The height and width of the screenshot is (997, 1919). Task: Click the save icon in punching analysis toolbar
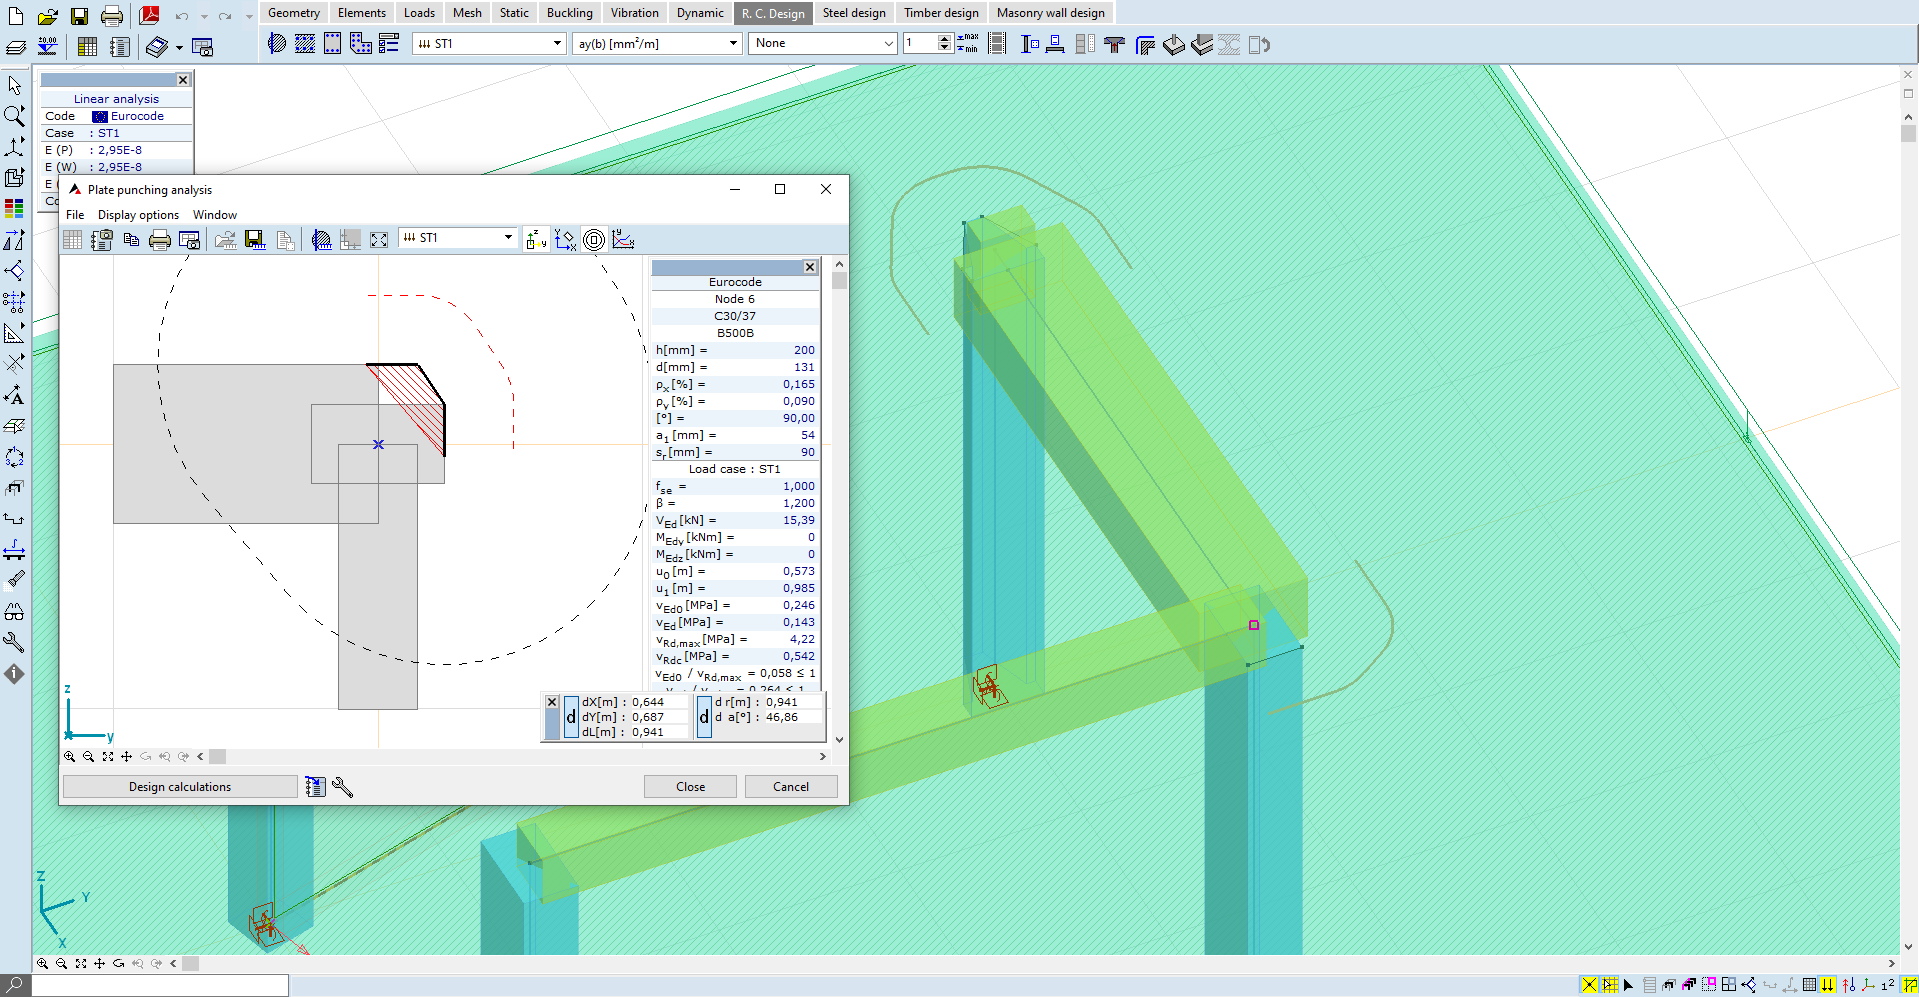255,240
